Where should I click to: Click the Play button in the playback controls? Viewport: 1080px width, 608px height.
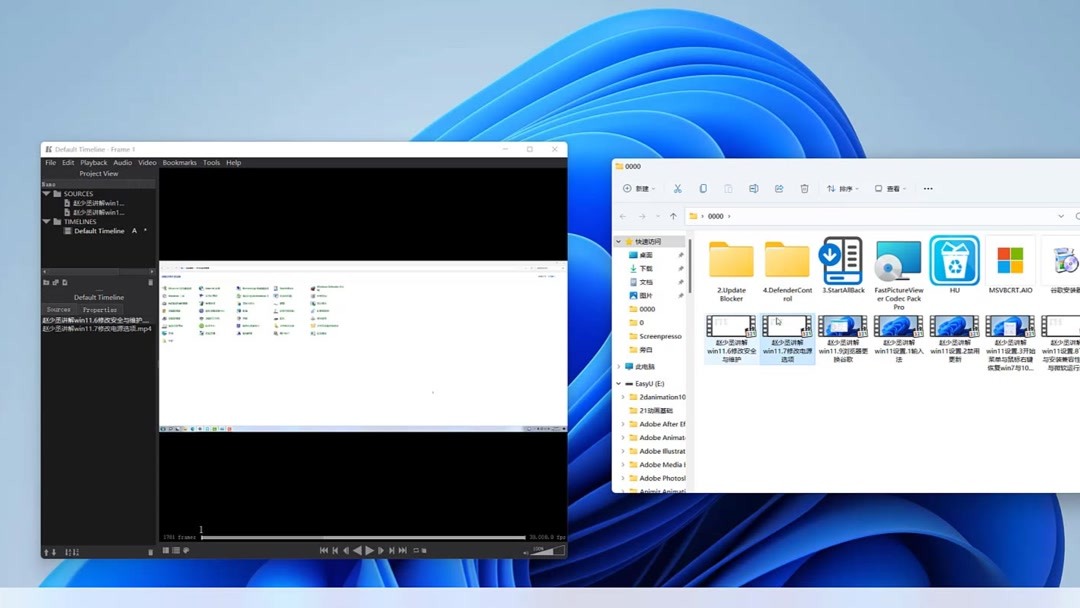tap(368, 549)
